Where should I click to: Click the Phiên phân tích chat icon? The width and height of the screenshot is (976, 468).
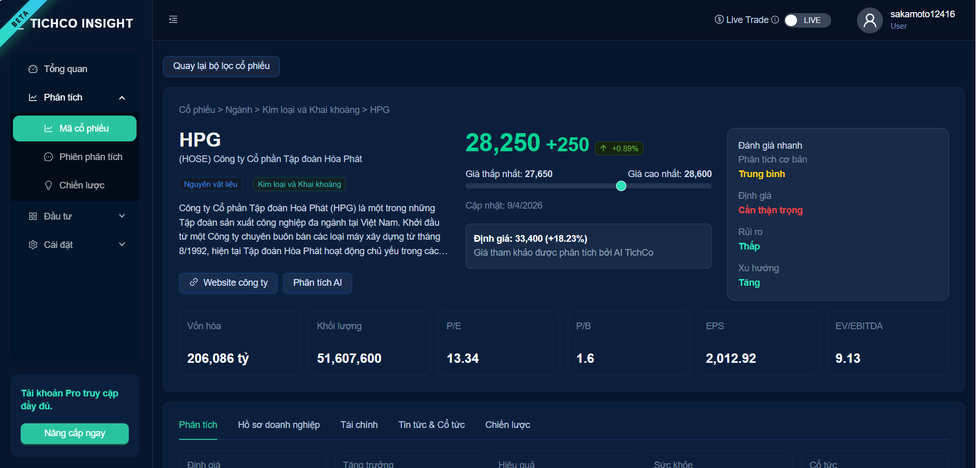(49, 157)
